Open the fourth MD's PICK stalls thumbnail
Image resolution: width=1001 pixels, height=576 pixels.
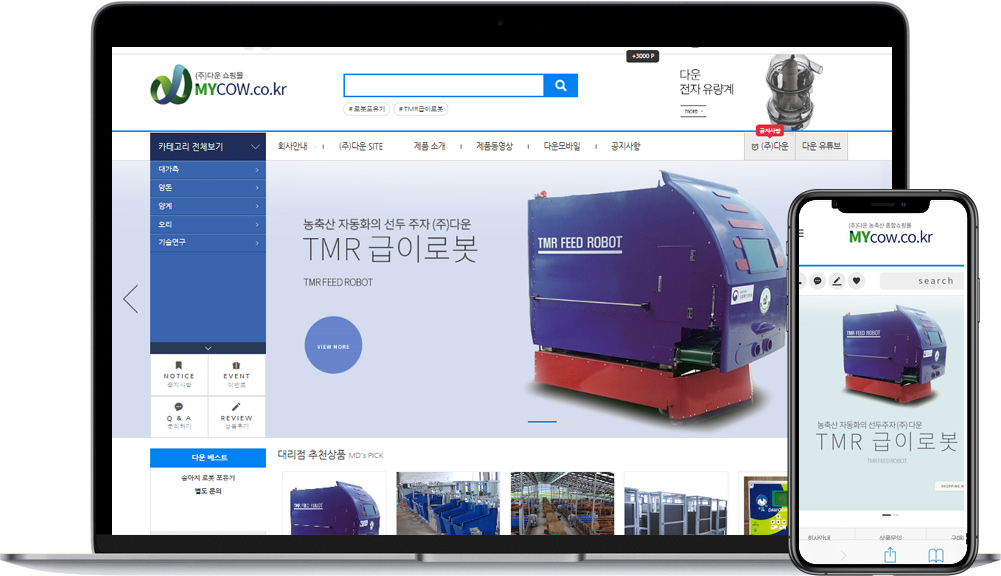(x=676, y=503)
